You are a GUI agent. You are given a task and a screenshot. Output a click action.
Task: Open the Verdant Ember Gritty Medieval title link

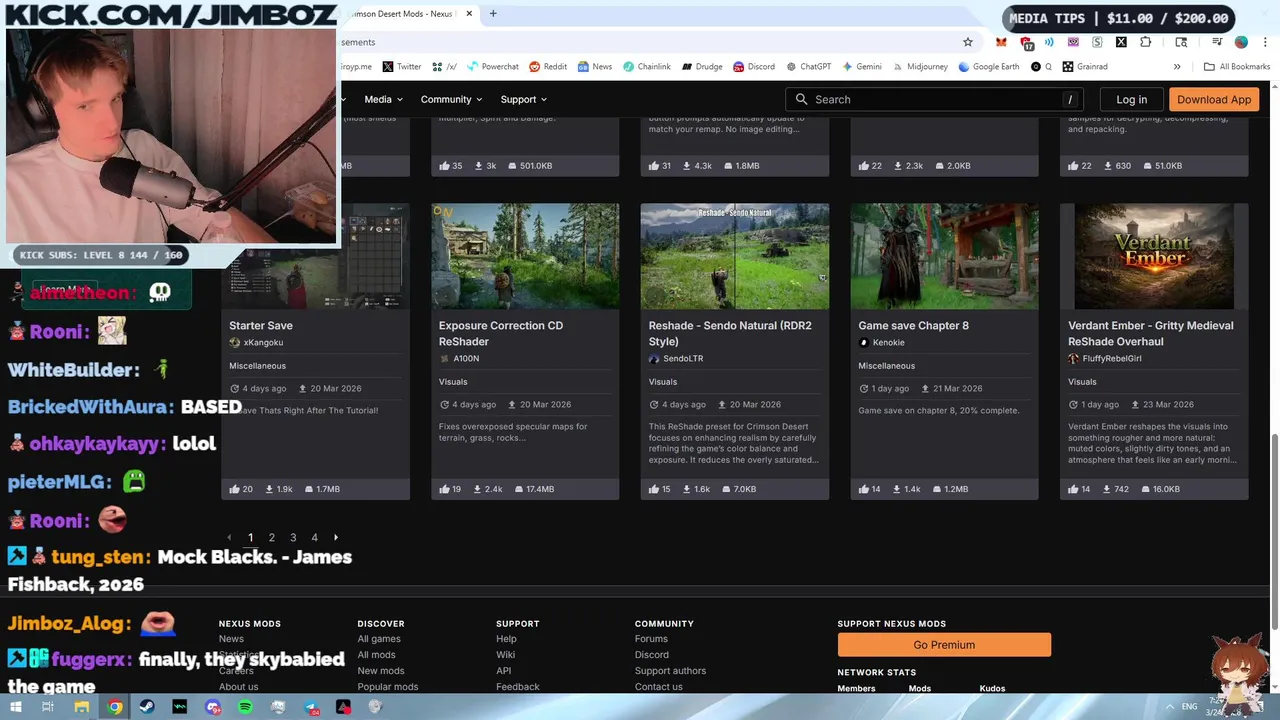click(1151, 333)
